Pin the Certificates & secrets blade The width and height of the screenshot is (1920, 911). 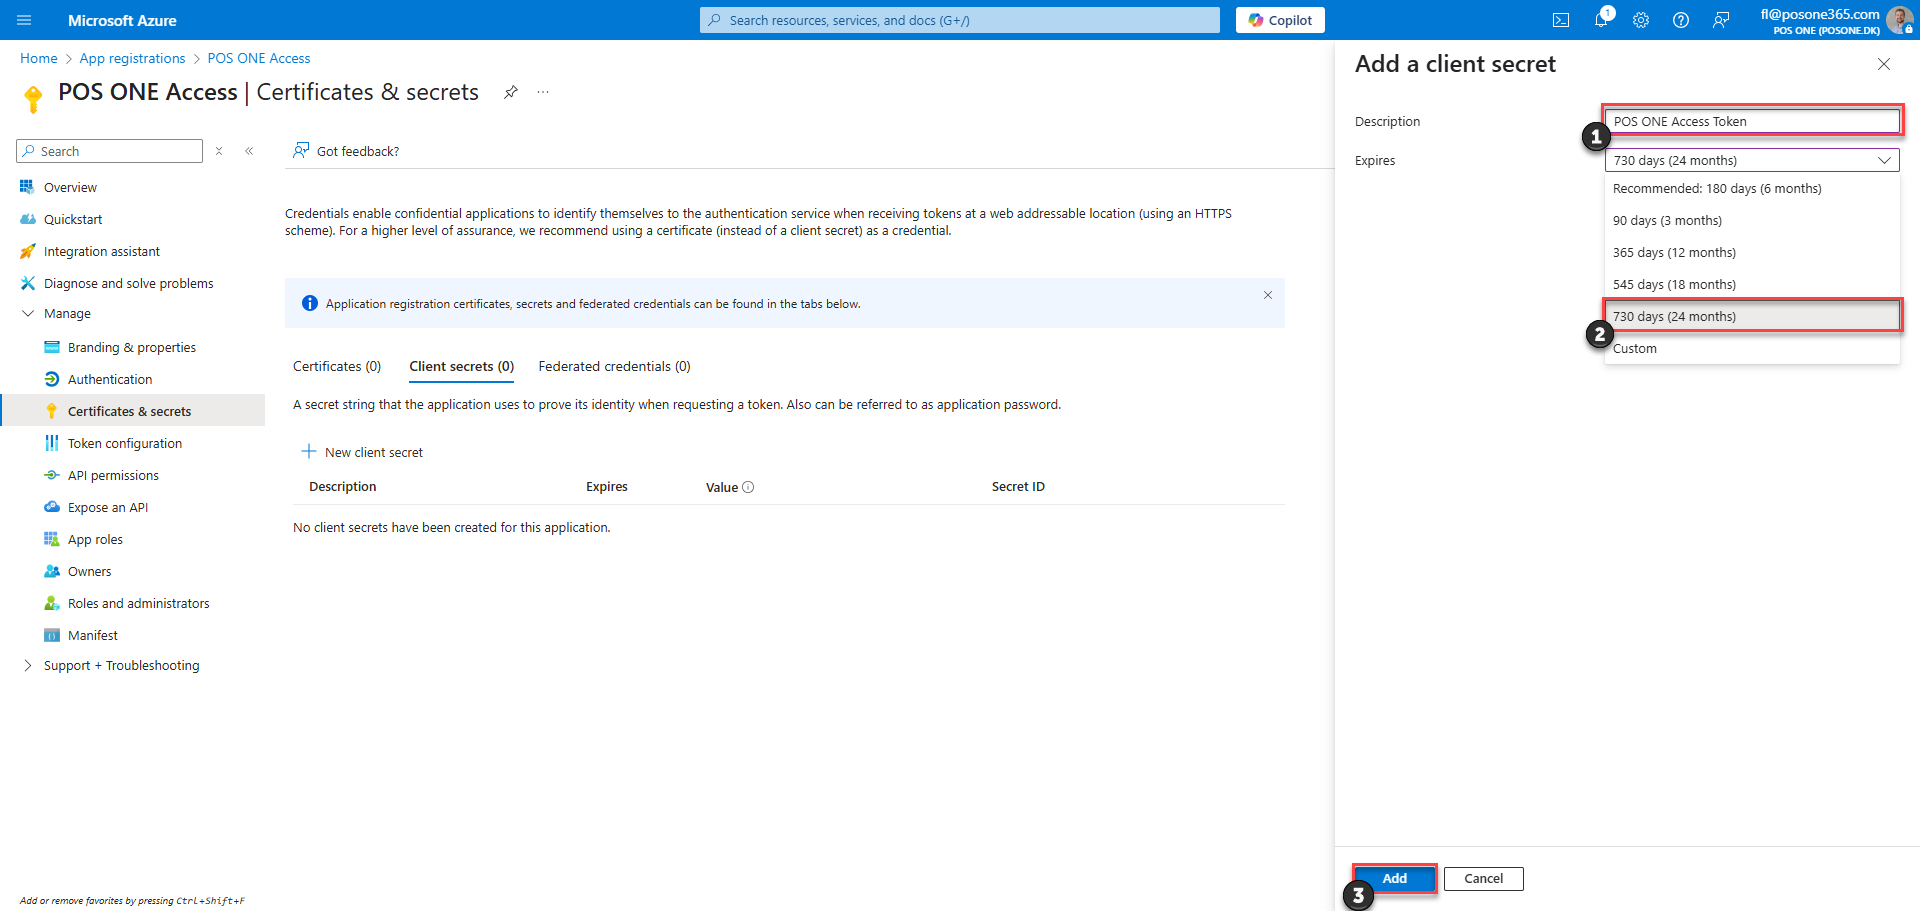[x=511, y=92]
